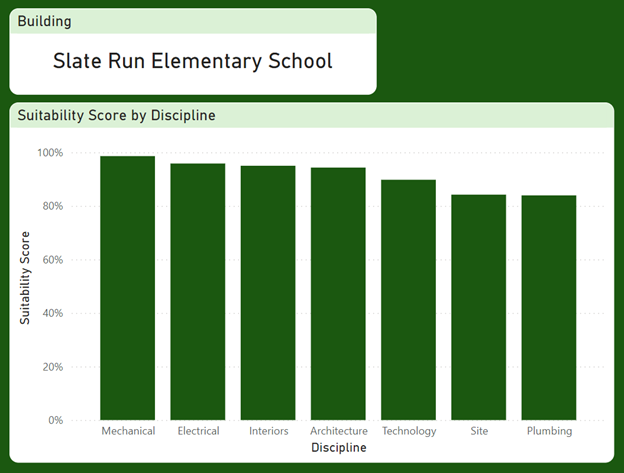Click the Plumbing axis label
The width and height of the screenshot is (624, 473).
pyautogui.click(x=549, y=431)
